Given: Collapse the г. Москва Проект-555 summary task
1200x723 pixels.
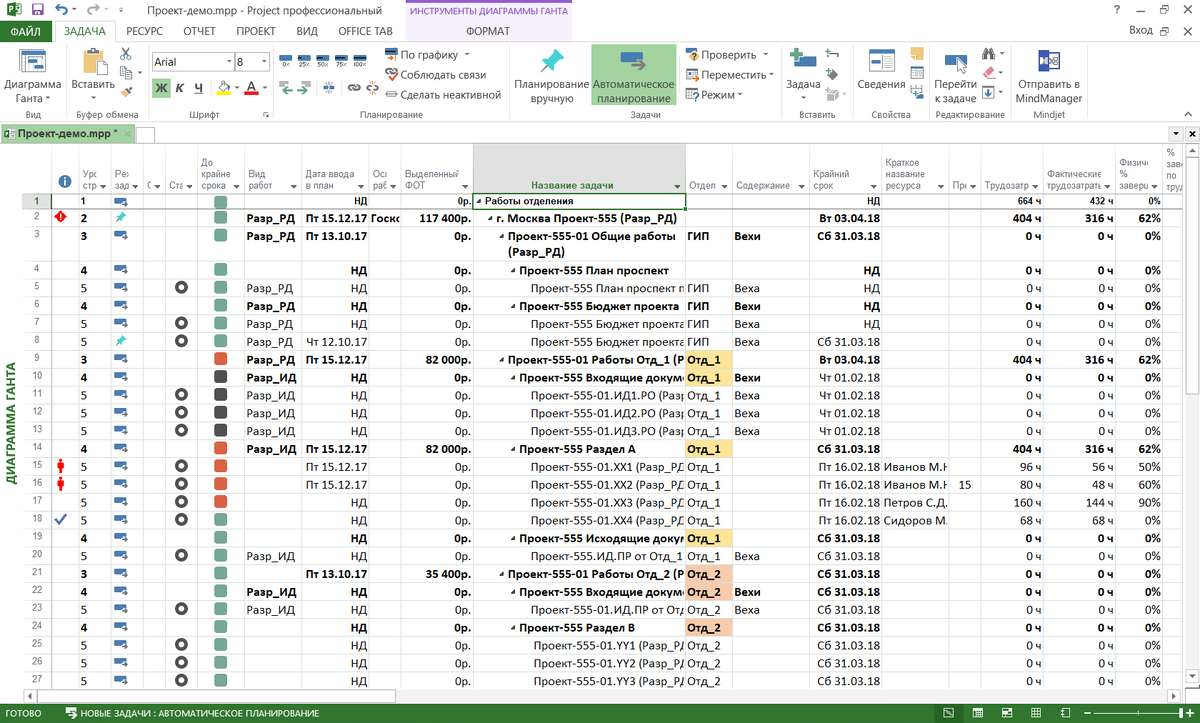Looking at the screenshot, I should pyautogui.click(x=490, y=218).
